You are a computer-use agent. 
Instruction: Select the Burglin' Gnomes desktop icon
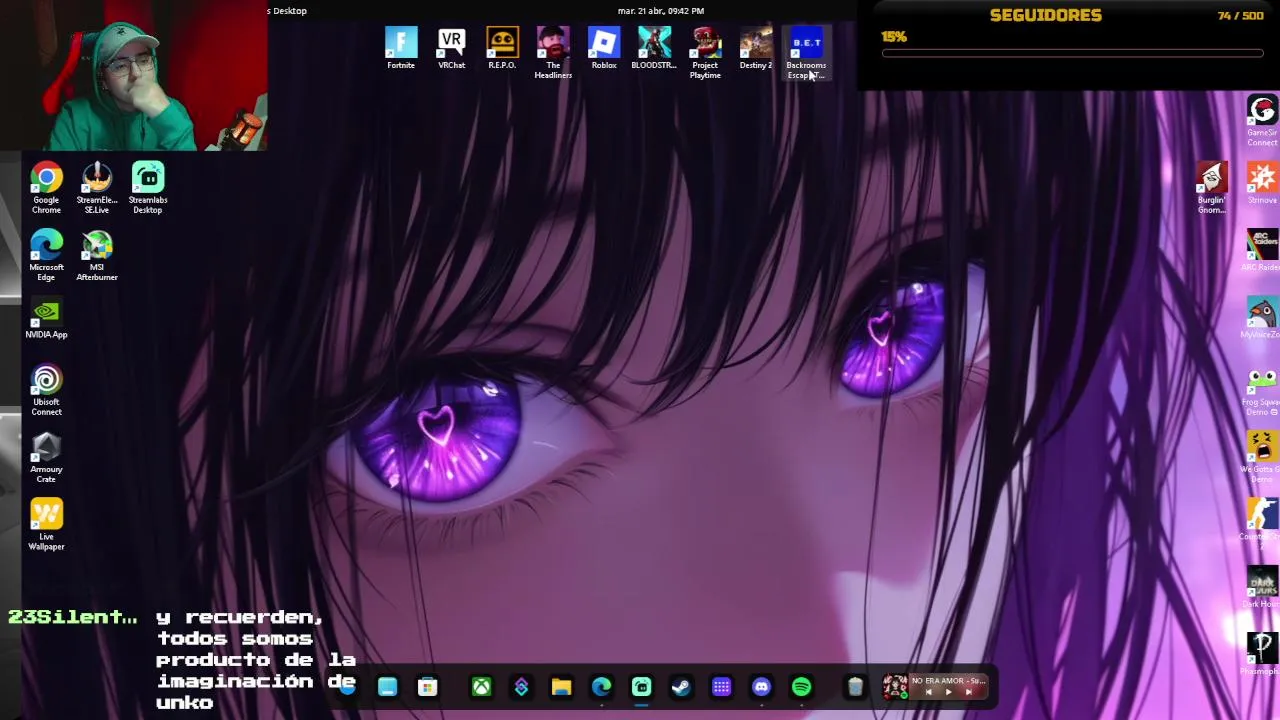point(1212,188)
